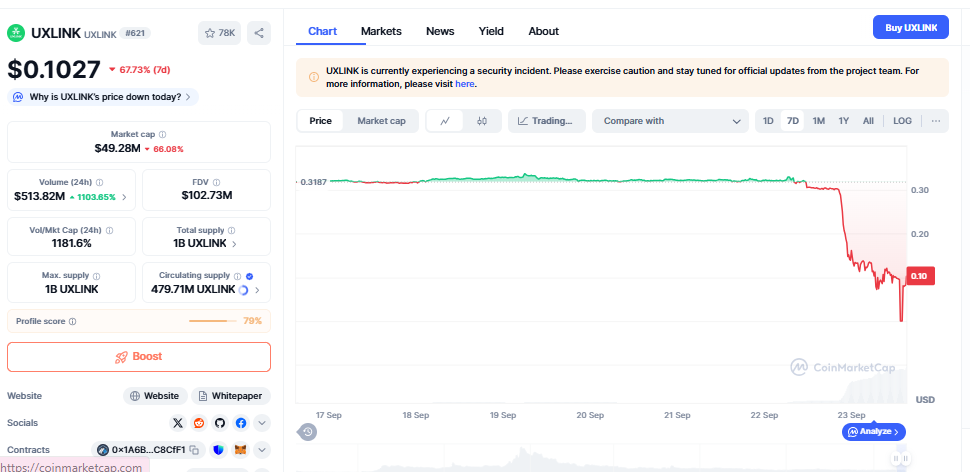970x472 pixels.
Task: Click the Profile score info icon
Action: pos(72,322)
